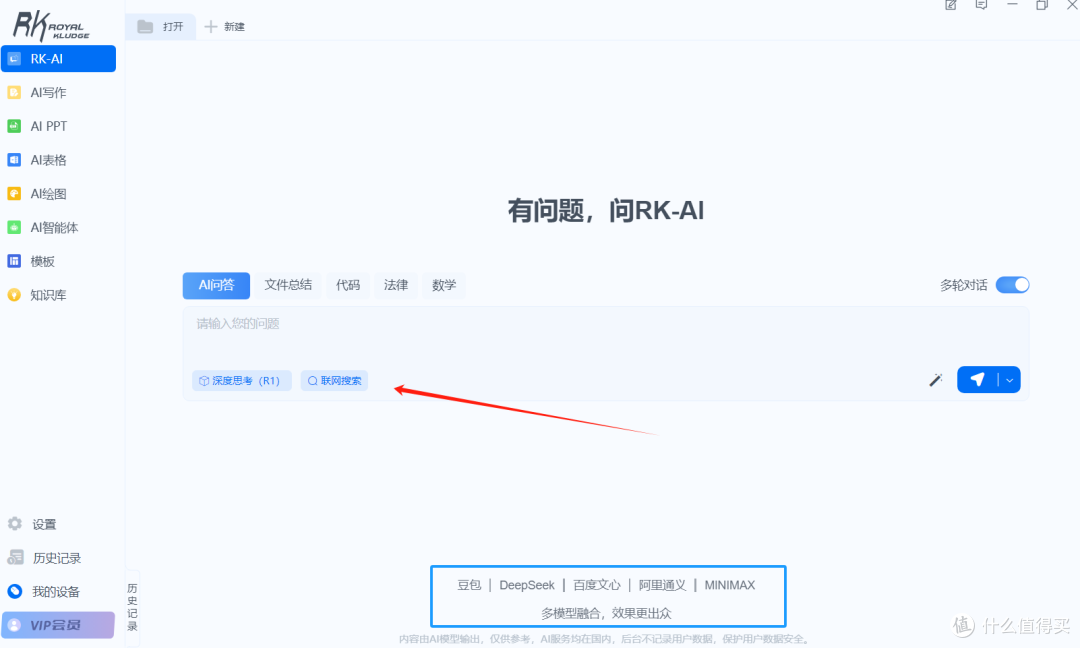Select the 文件总结 tab
Image resolution: width=1080 pixels, height=648 pixels.
(288, 285)
